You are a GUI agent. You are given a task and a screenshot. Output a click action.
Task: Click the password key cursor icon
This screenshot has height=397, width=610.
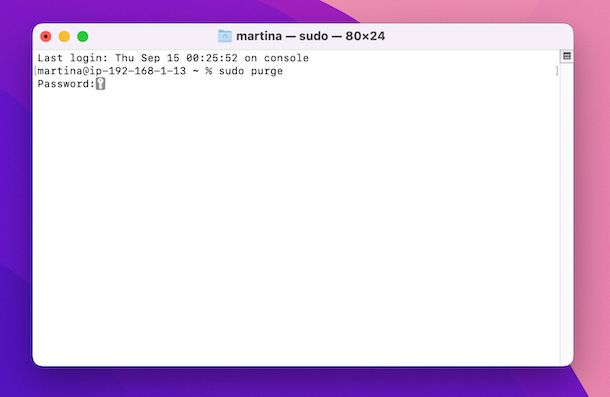(100, 84)
